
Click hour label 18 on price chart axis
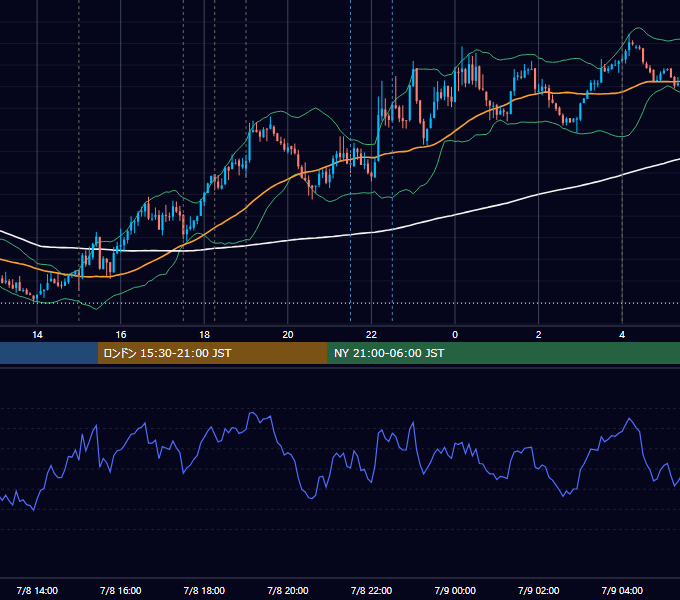pos(204,335)
